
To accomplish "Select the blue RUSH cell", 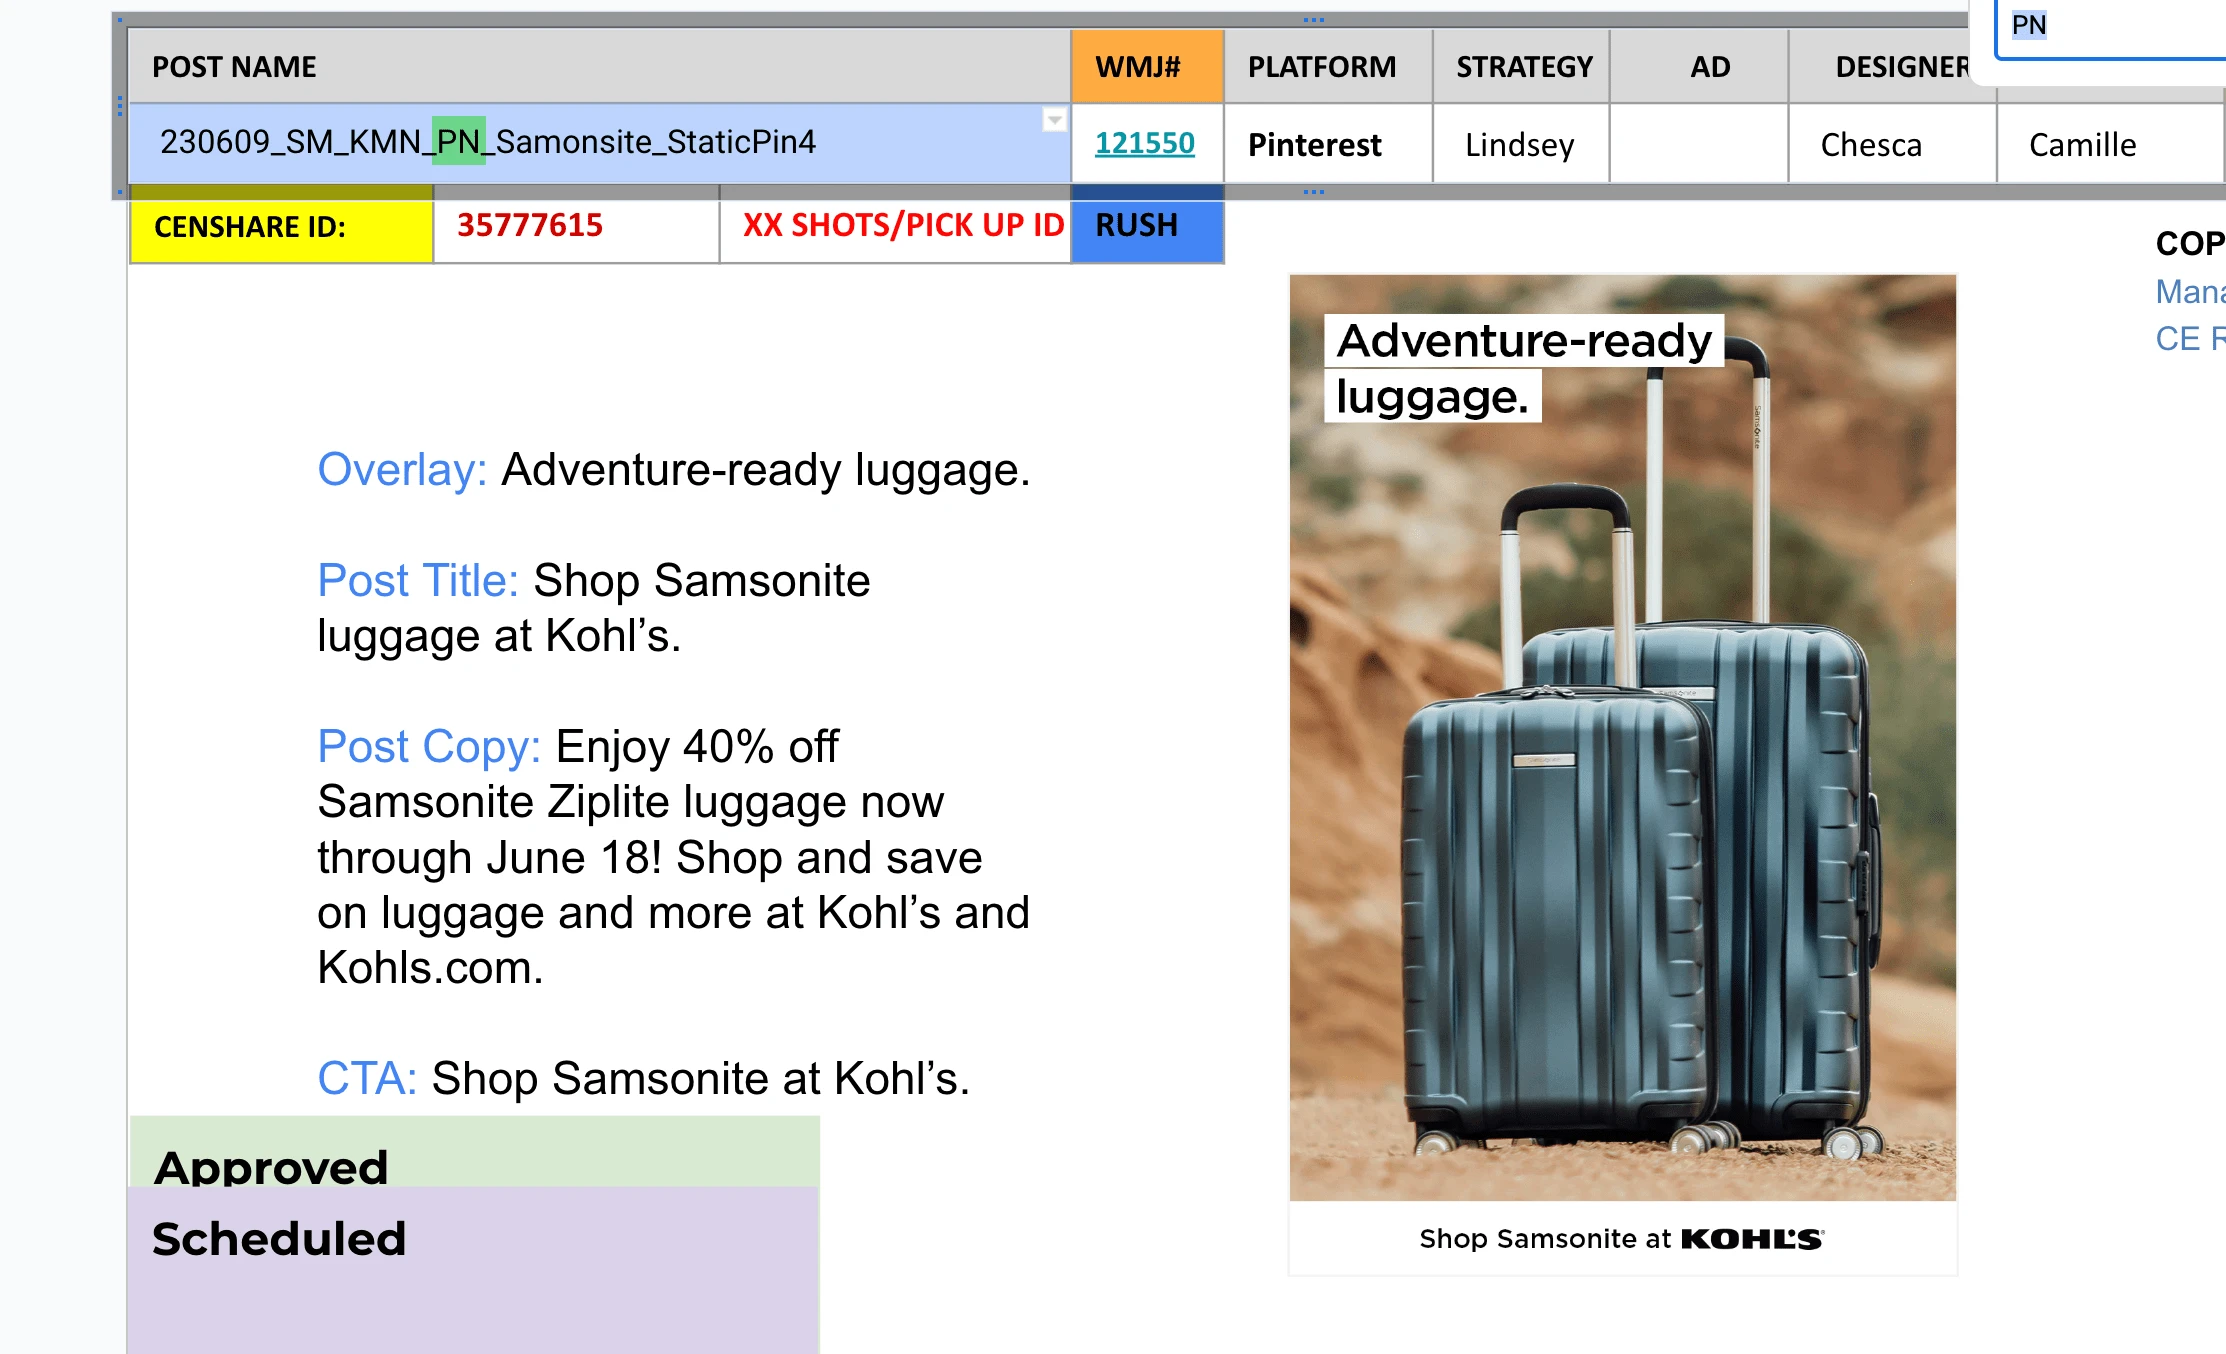I will click(1147, 227).
